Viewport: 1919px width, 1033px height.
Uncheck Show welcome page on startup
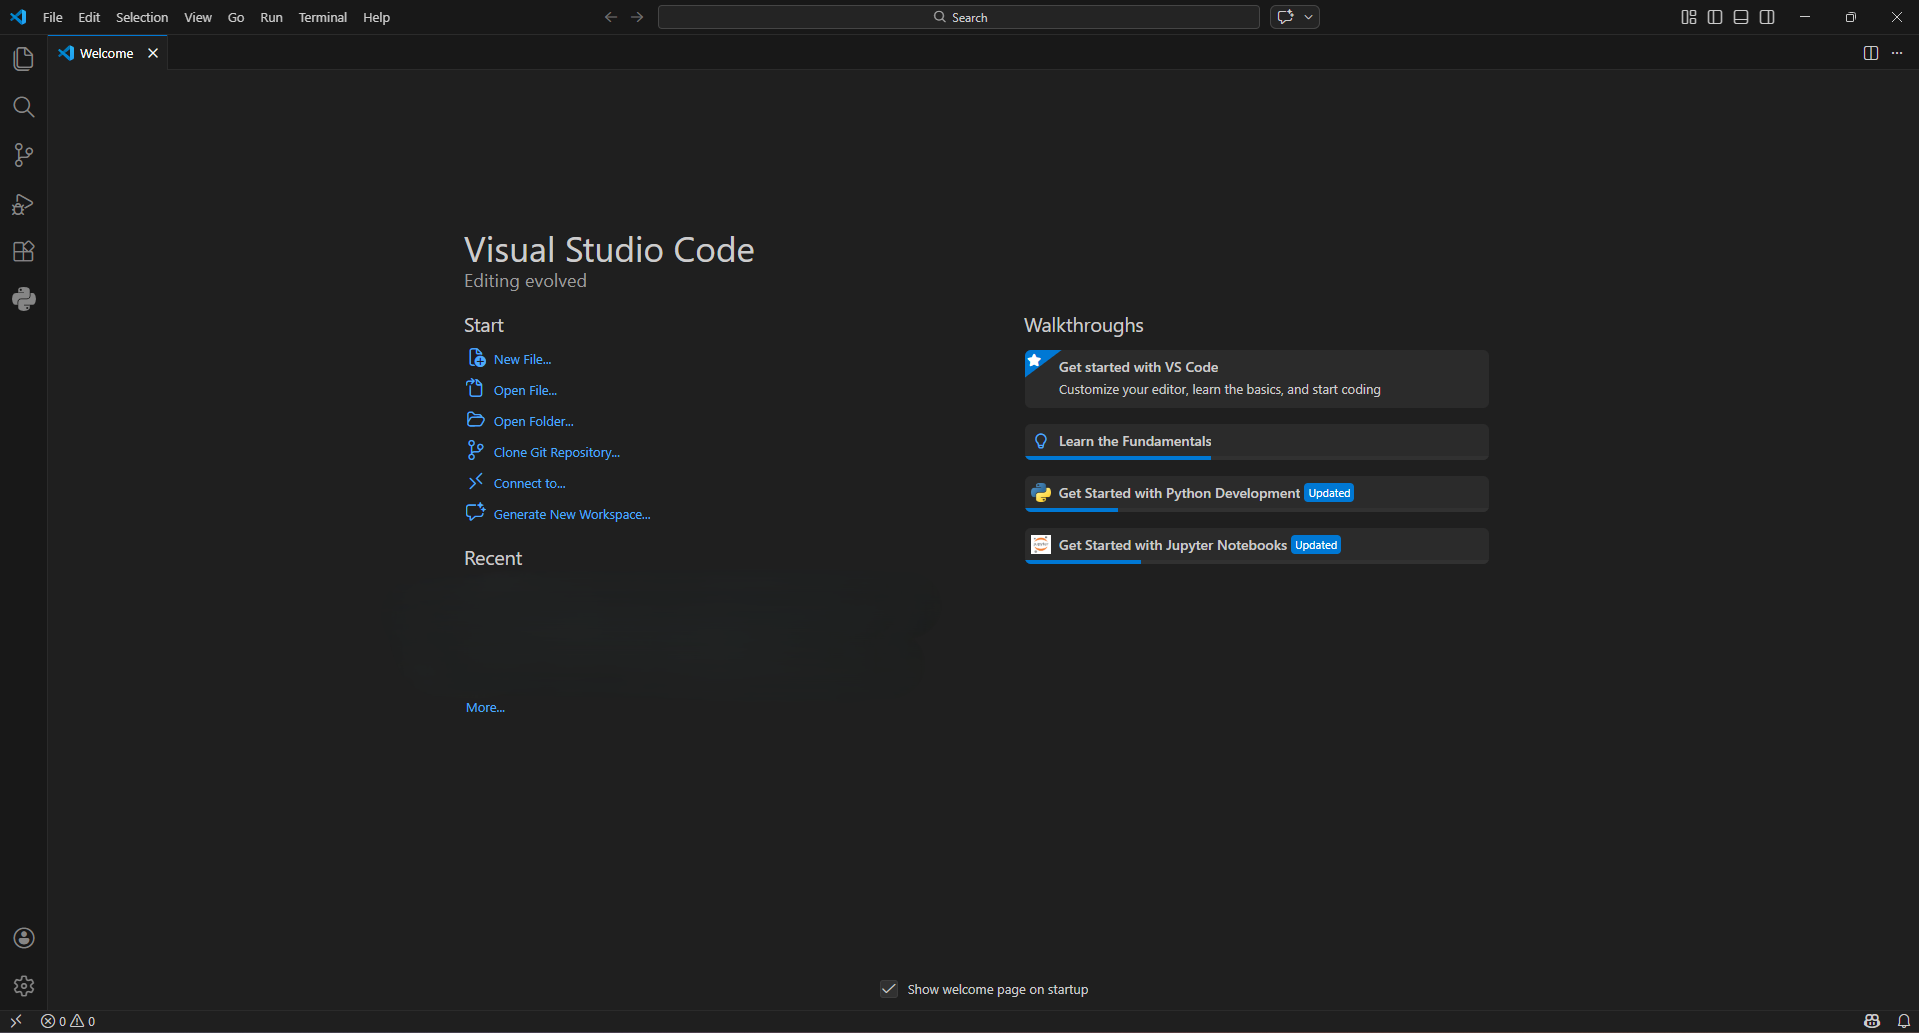(x=889, y=989)
